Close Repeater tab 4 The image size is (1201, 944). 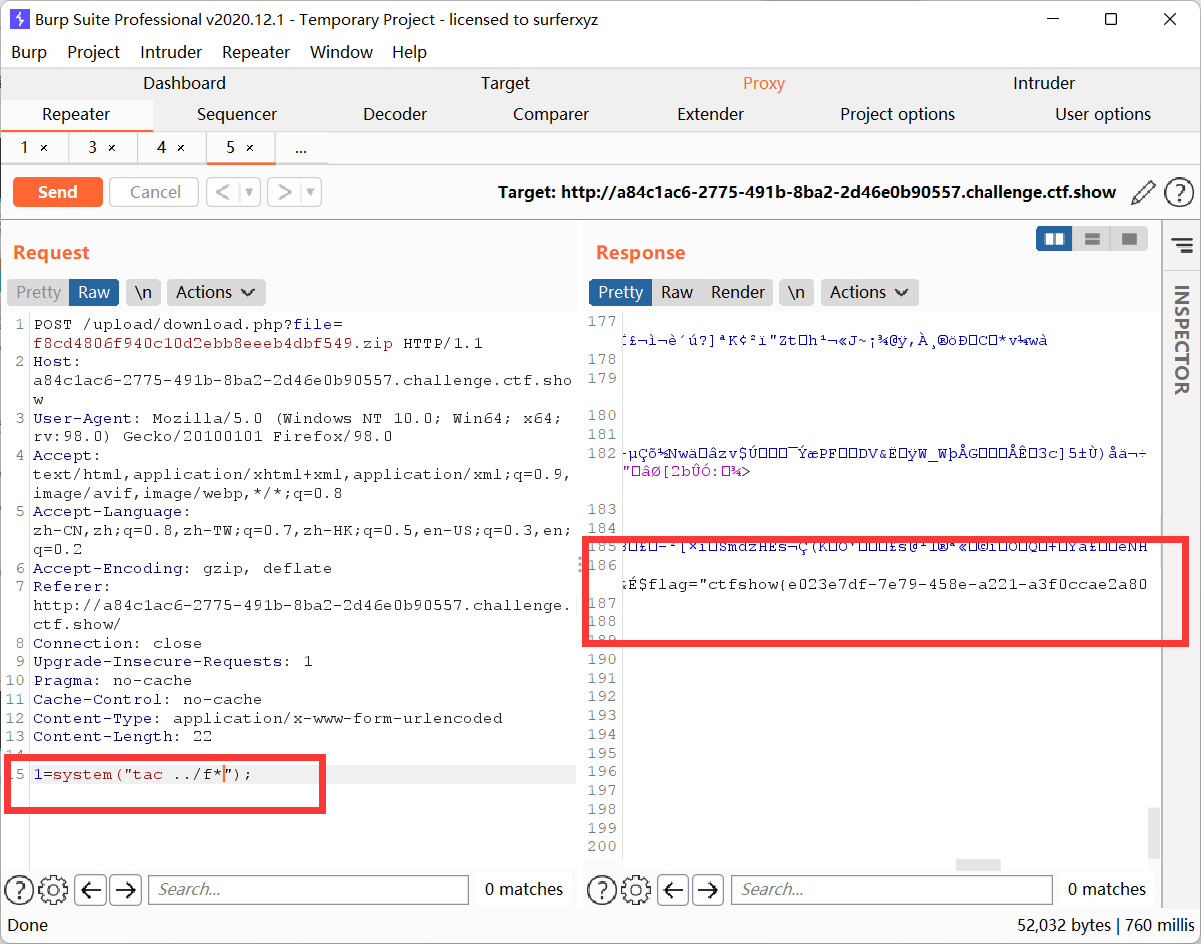tap(181, 148)
